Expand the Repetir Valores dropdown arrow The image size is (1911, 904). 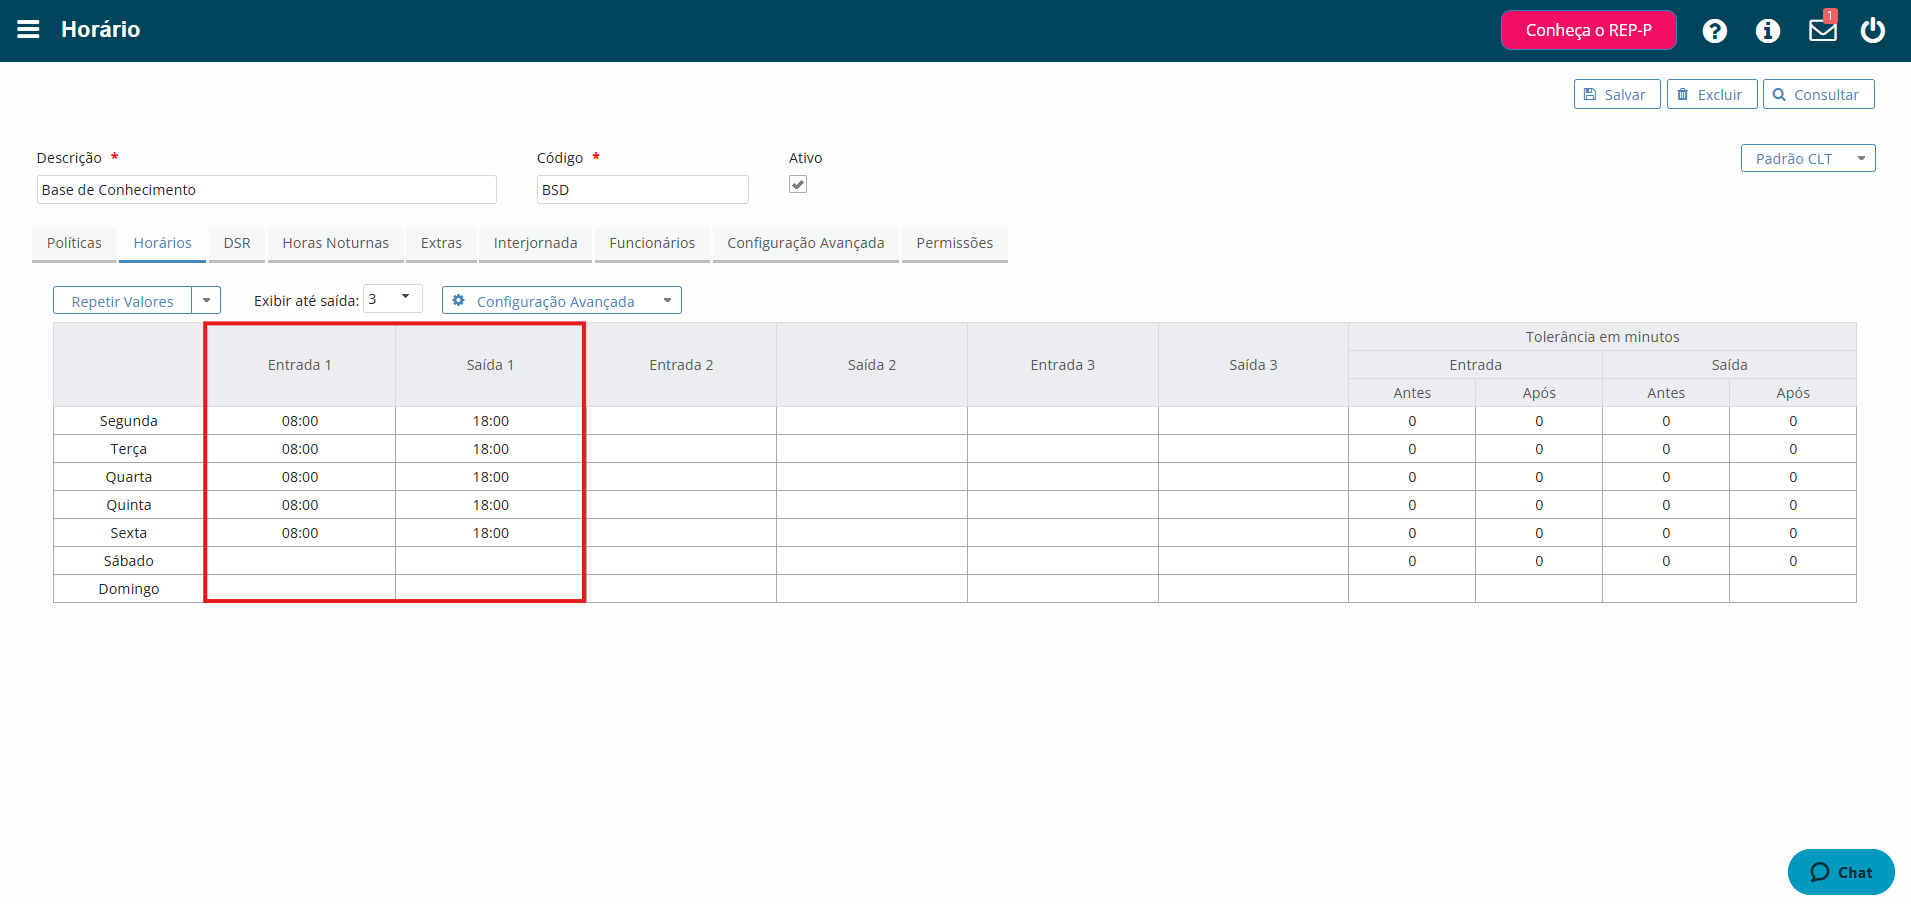click(206, 301)
